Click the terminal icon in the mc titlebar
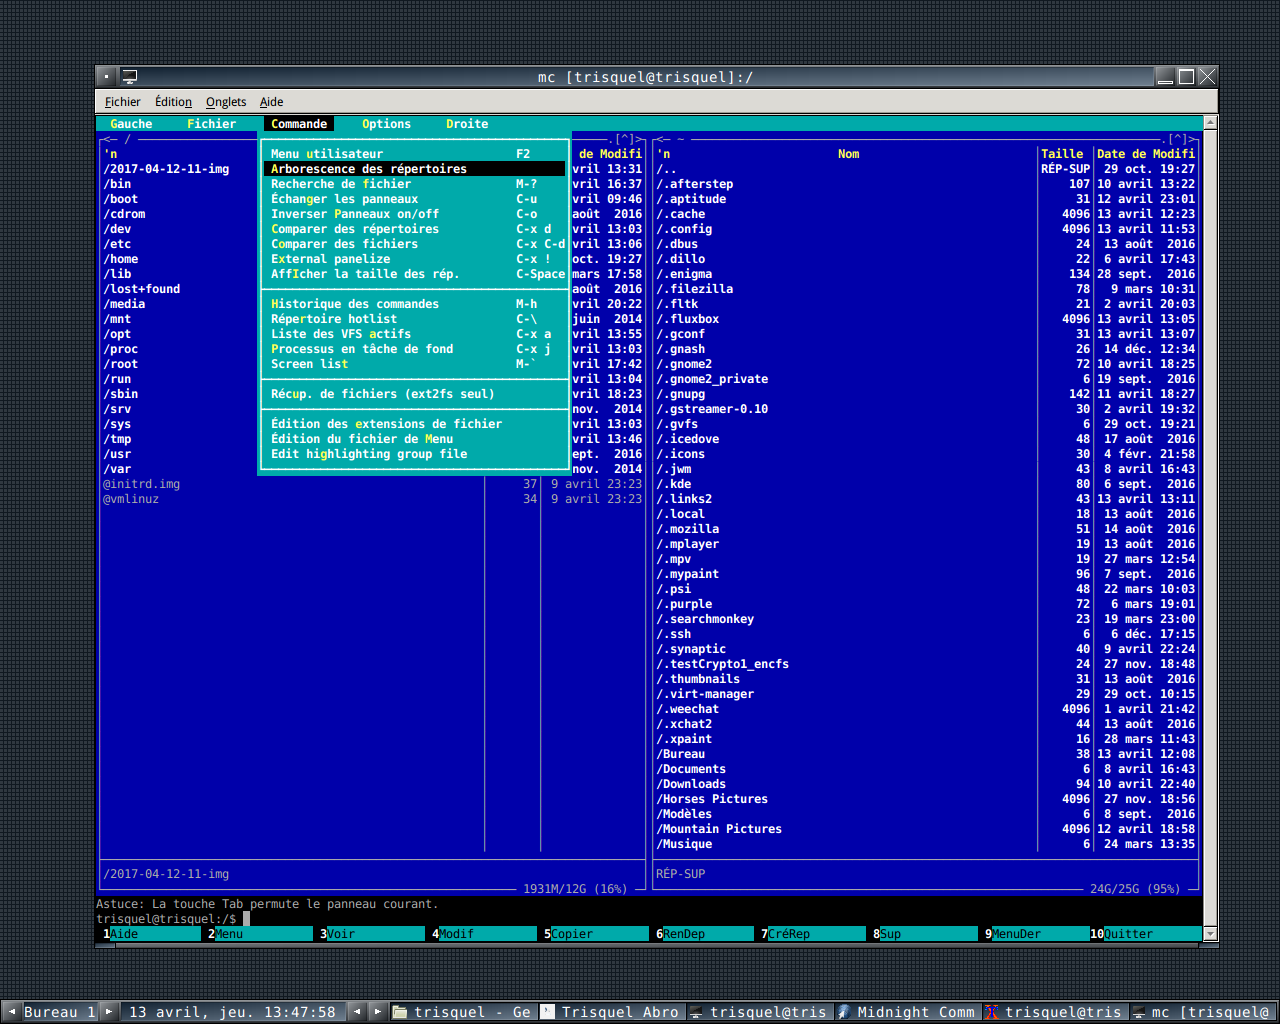 click(129, 76)
